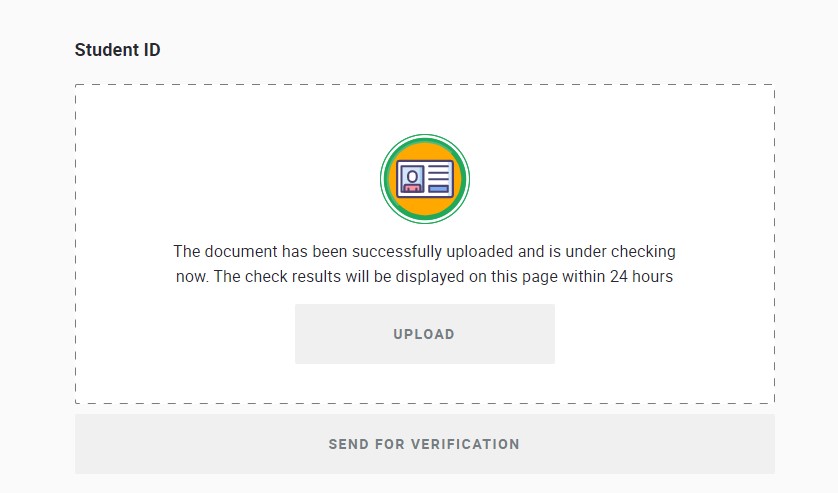Click the text lines on the ID card icon
This screenshot has height=493, width=838.
tap(438, 174)
